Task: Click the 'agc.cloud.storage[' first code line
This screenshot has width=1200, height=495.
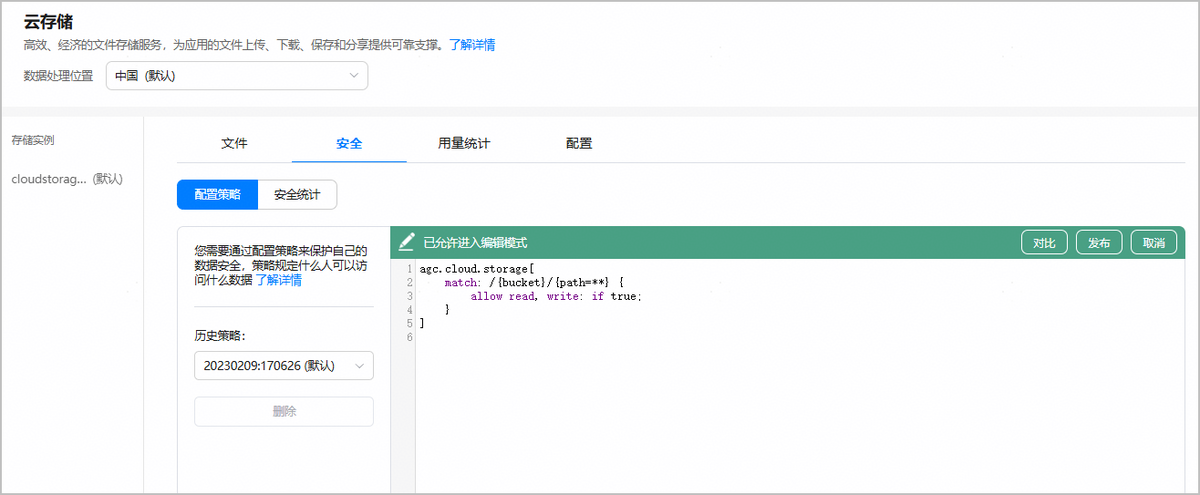Action: [477, 270]
